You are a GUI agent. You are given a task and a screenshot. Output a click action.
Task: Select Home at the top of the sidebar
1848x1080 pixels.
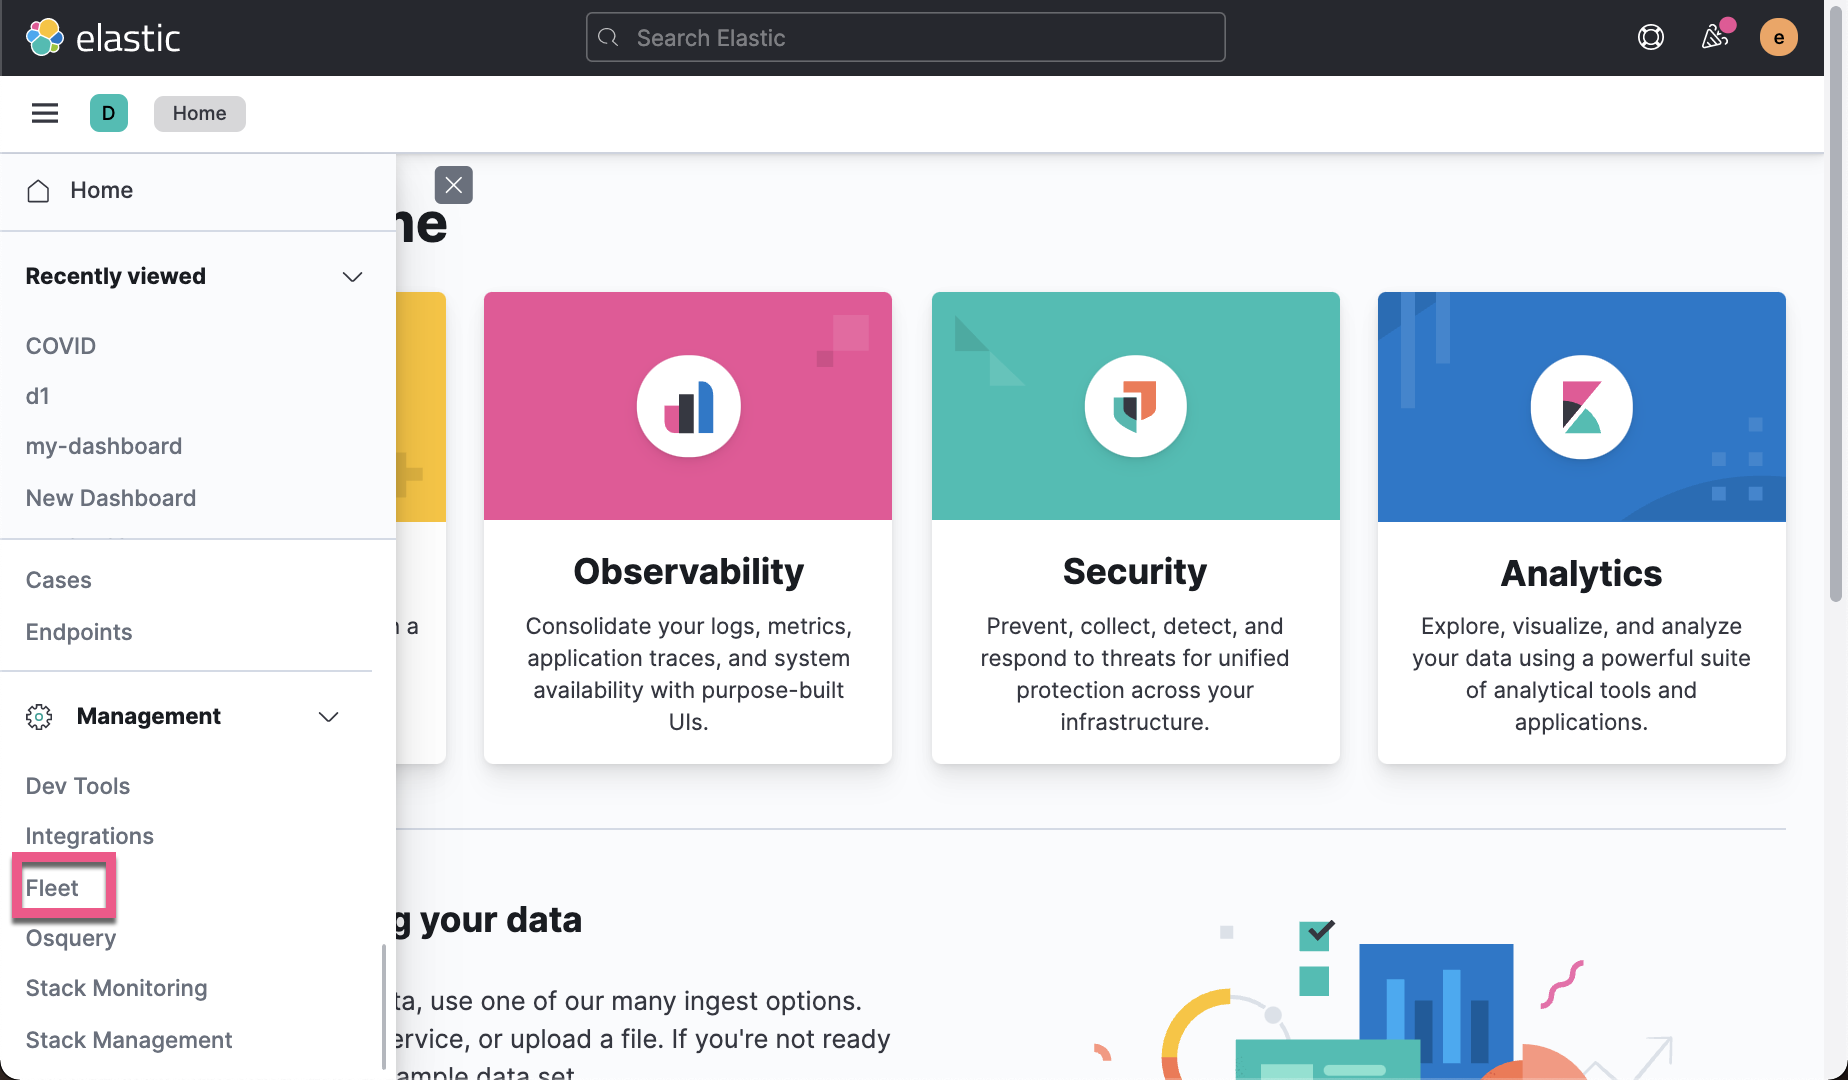101,190
